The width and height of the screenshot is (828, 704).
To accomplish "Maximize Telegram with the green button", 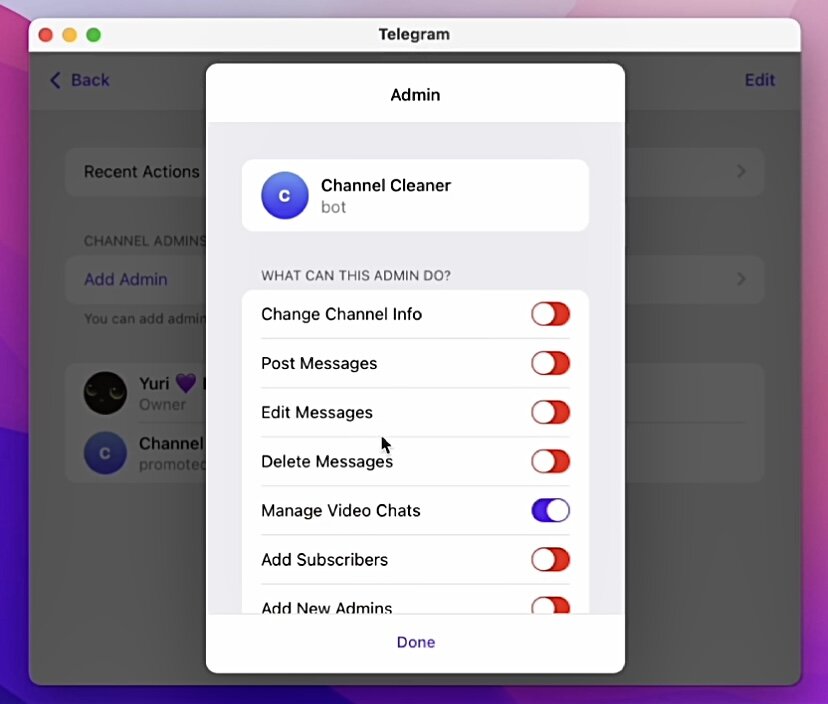I will point(93,35).
